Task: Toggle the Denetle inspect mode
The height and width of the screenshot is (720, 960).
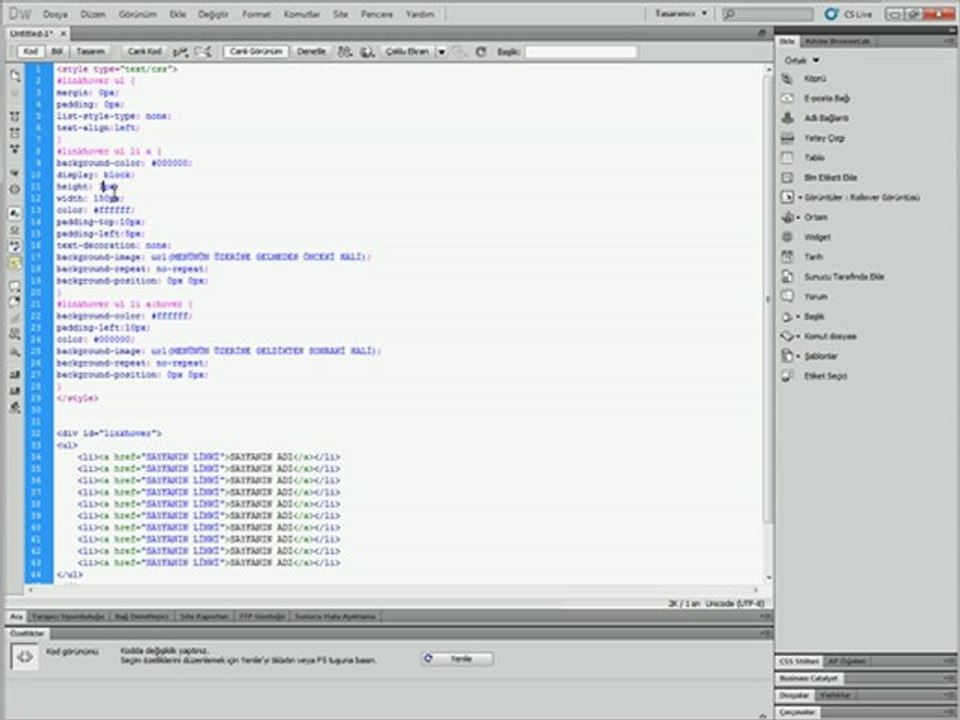Action: pos(311,51)
